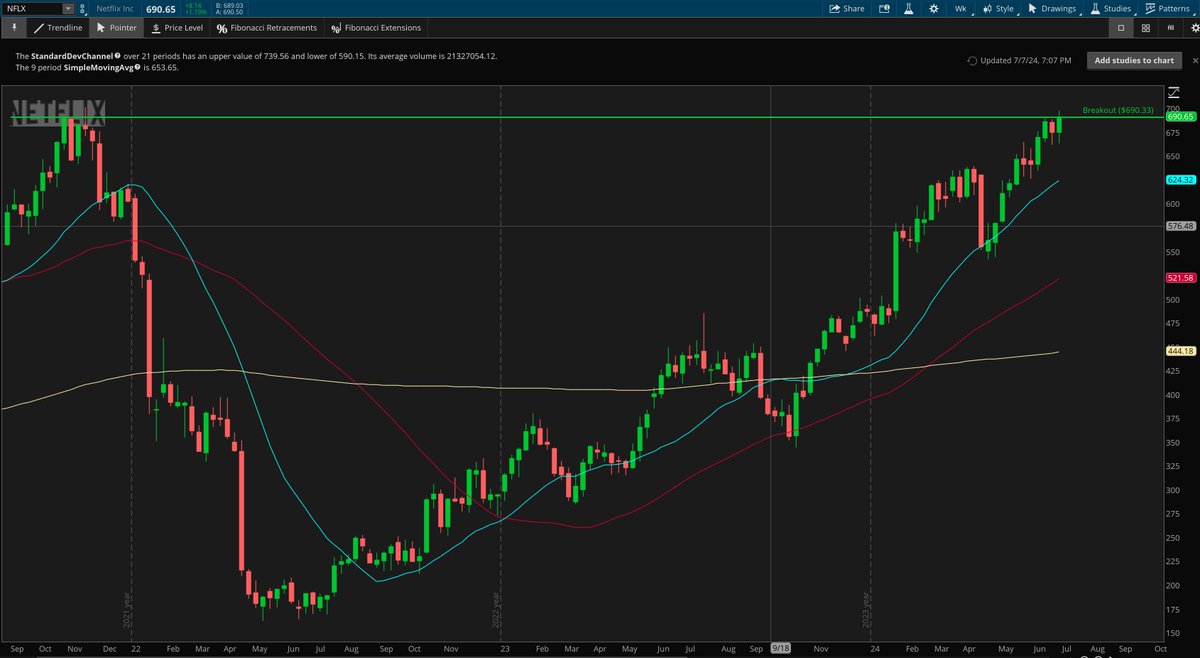This screenshot has height=658, width=1200.
Task: Click the cyan 624.32 moving average bubble
Action: [1180, 180]
